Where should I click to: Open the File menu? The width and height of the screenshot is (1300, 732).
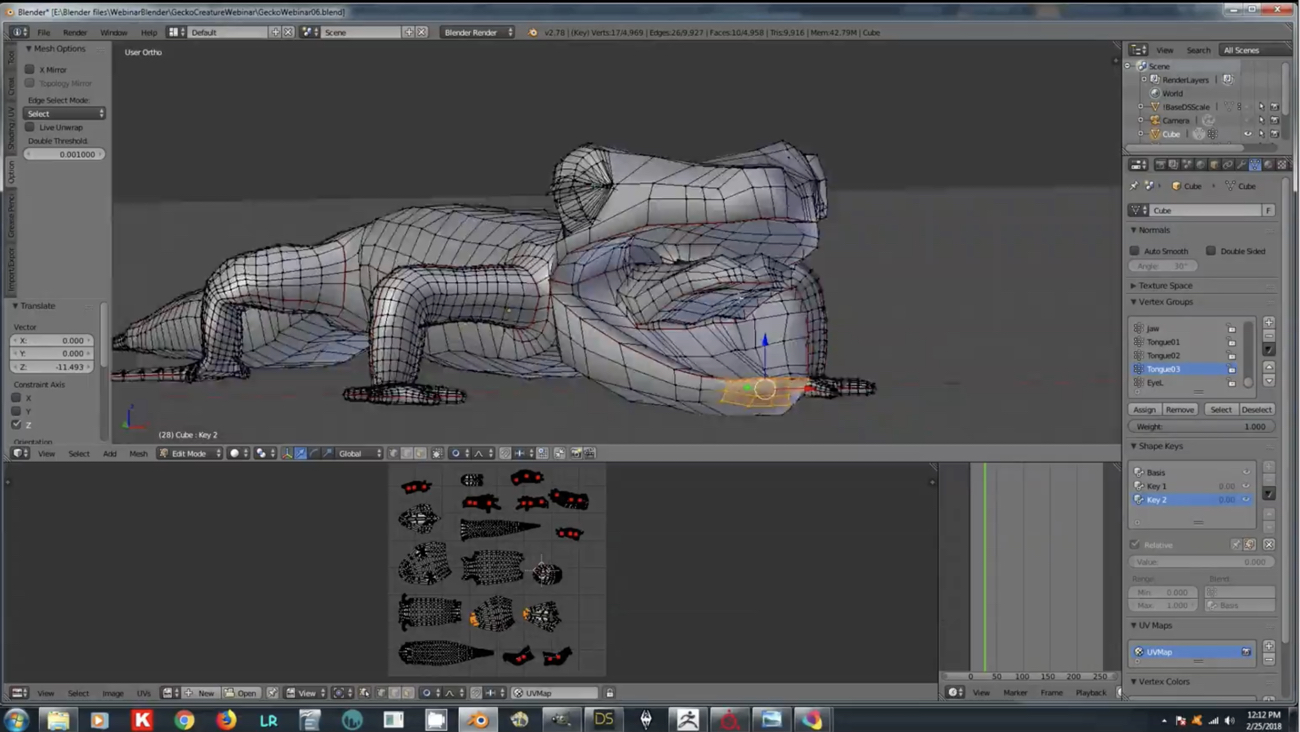pyautogui.click(x=44, y=32)
